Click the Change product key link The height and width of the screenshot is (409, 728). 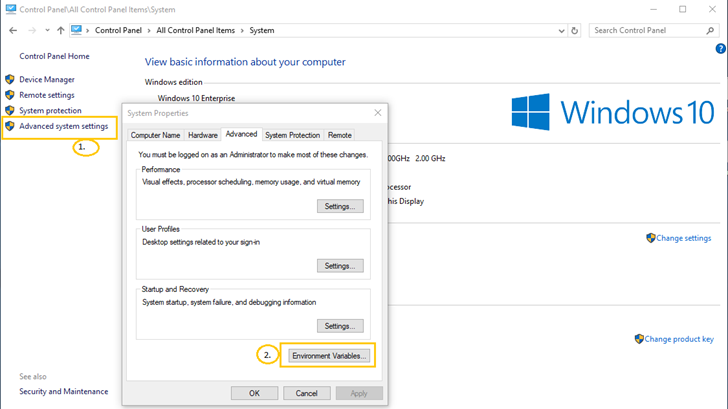pyautogui.click(x=679, y=339)
